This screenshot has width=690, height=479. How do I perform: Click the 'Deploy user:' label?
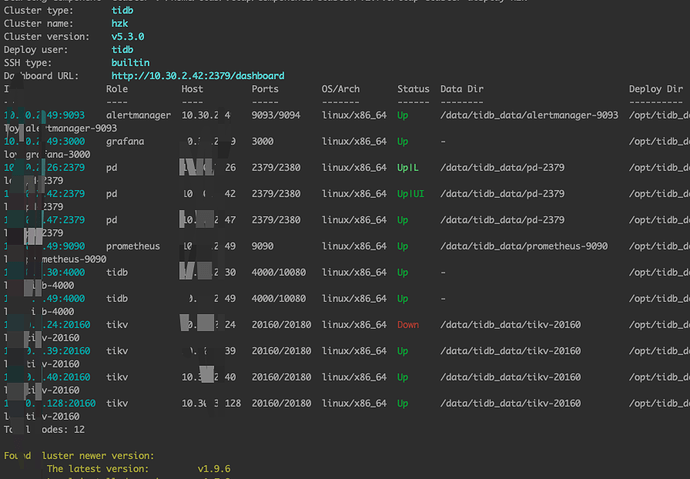pyautogui.click(x=36, y=50)
